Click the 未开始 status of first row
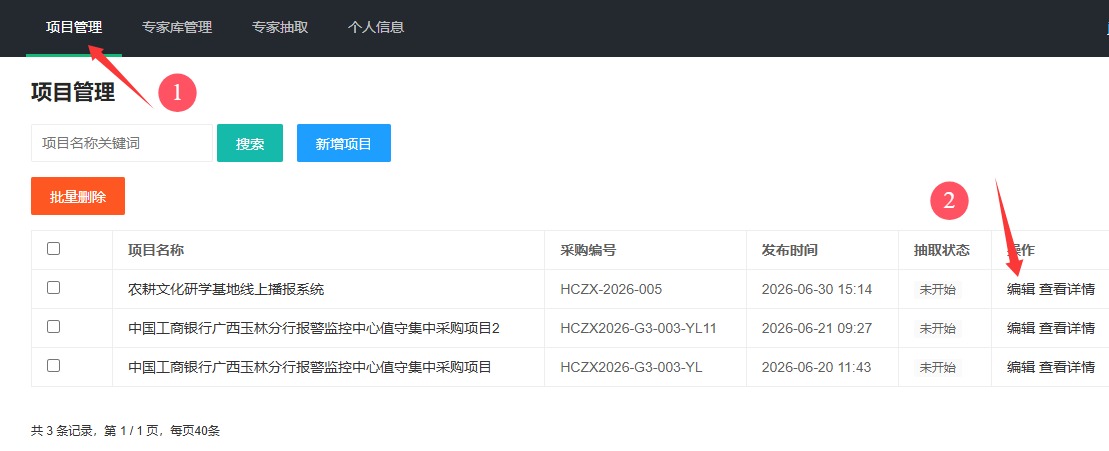 click(x=937, y=289)
